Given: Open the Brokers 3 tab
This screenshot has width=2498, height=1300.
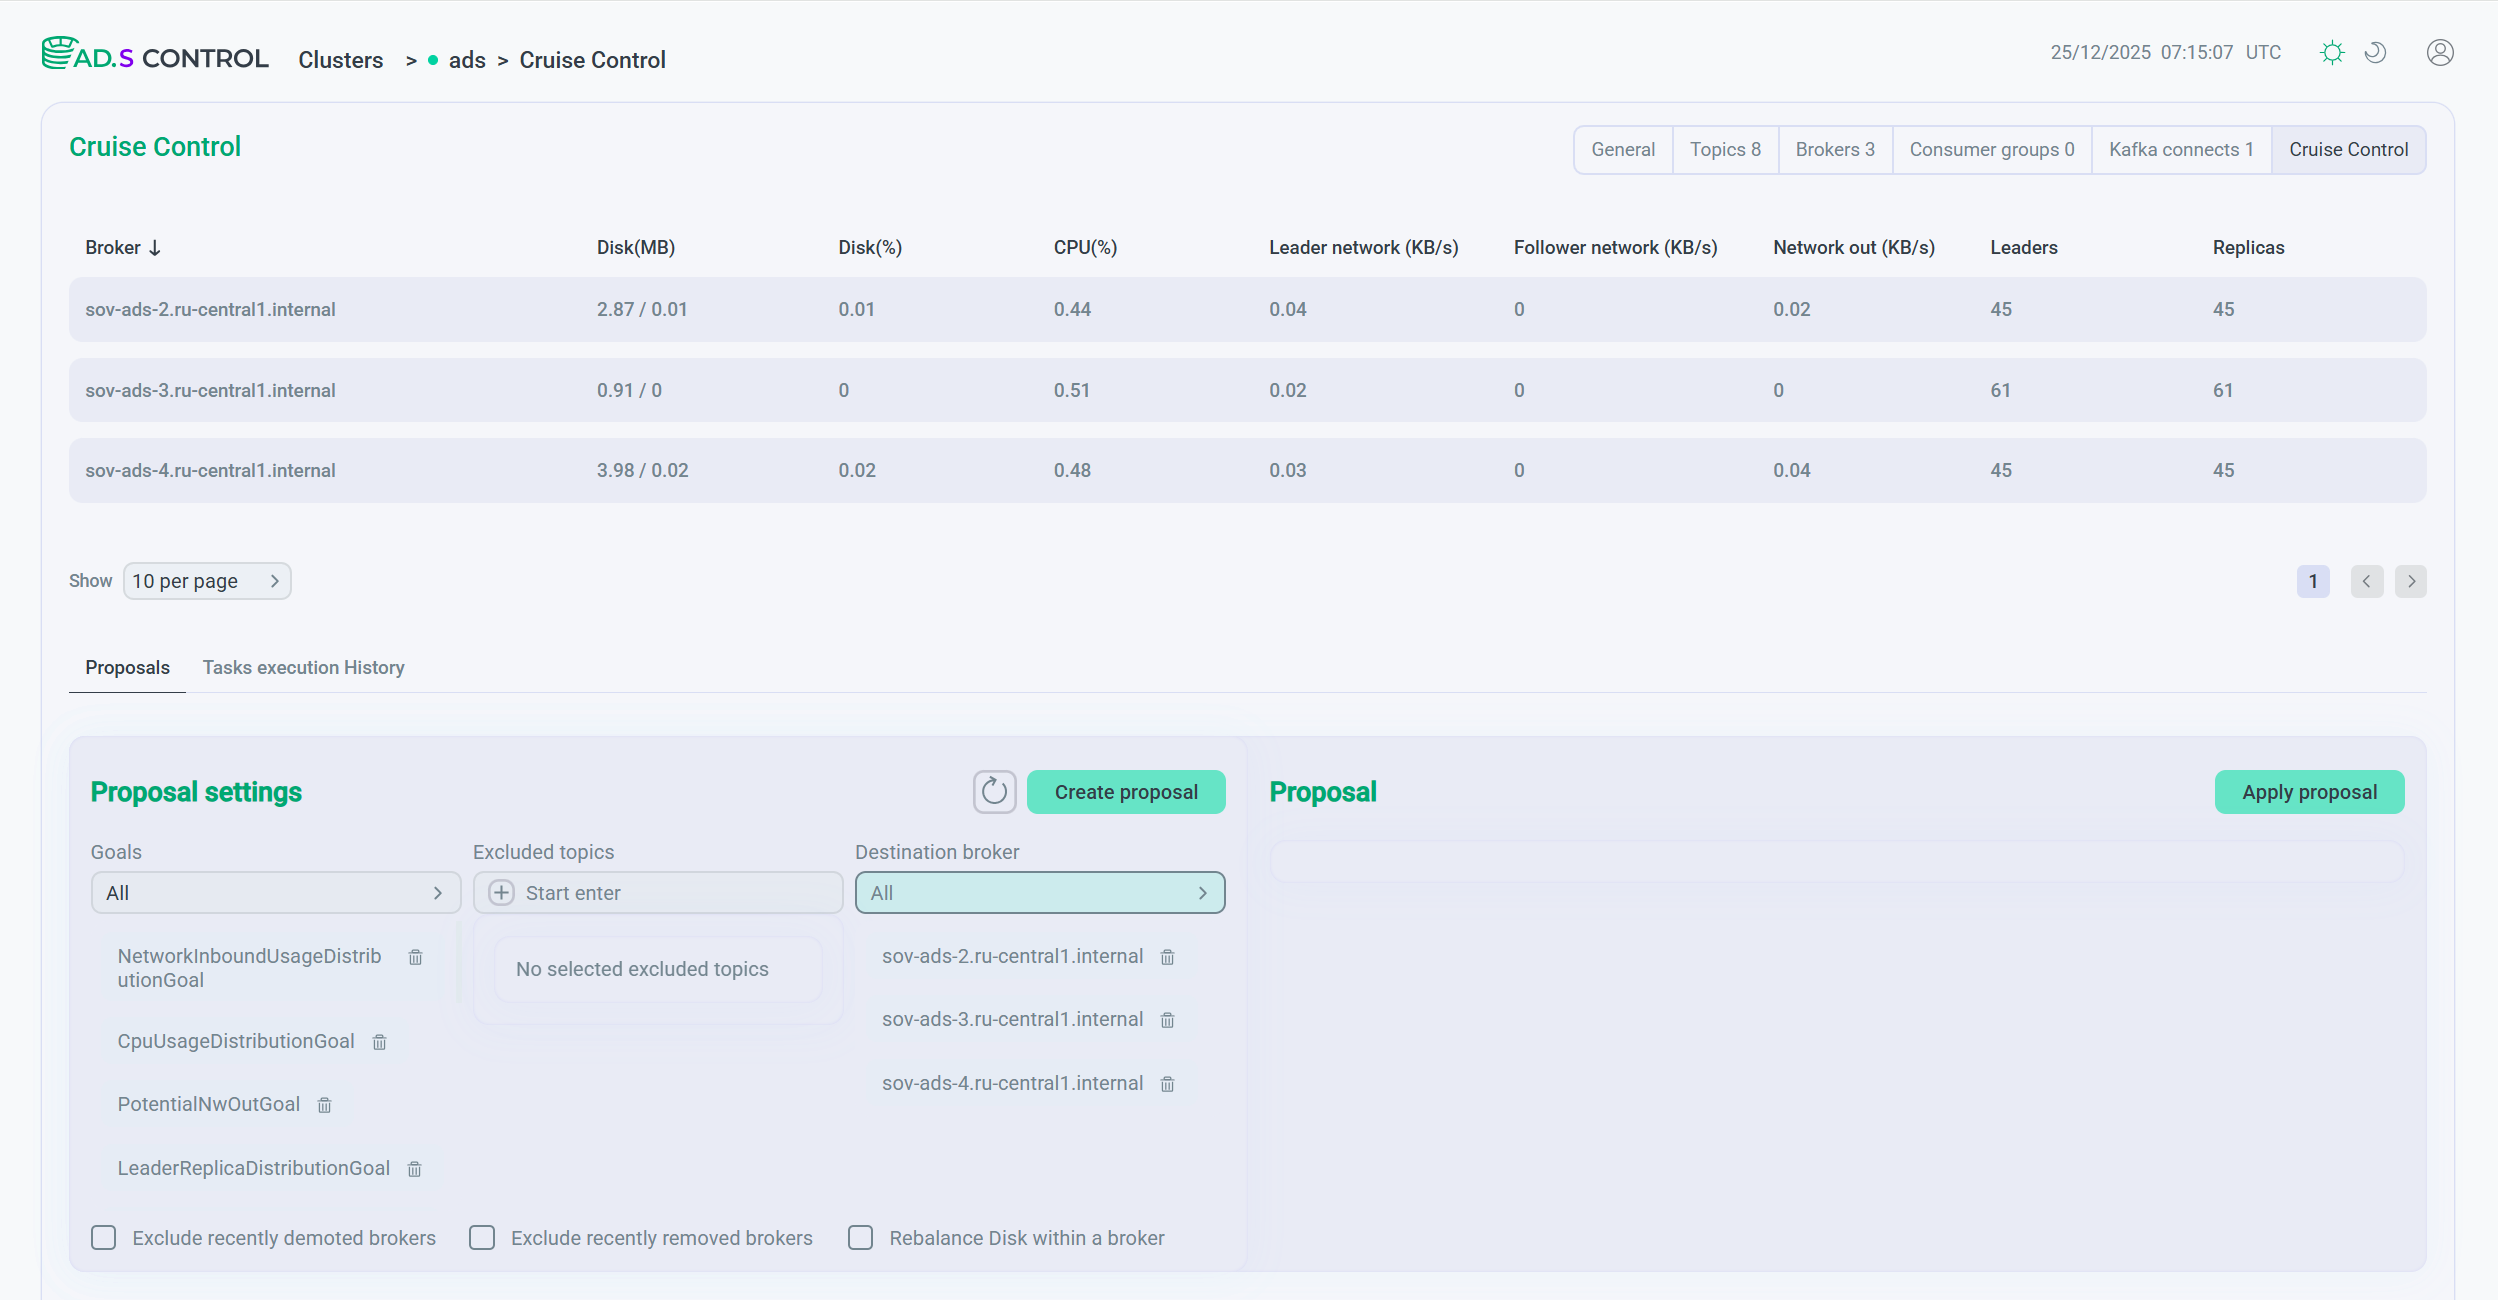Looking at the screenshot, I should coord(1834,149).
